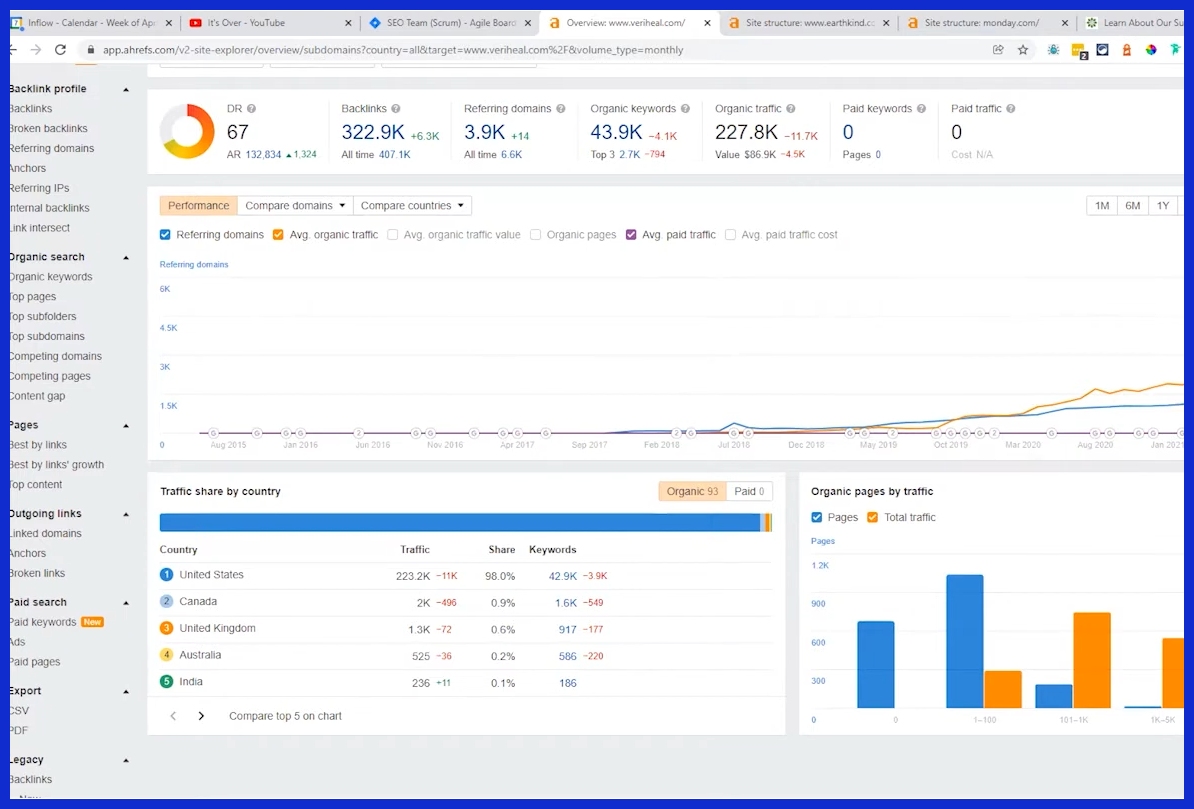This screenshot has width=1194, height=809.
Task: Uncheck Total traffic checkbox
Action: (x=873, y=517)
